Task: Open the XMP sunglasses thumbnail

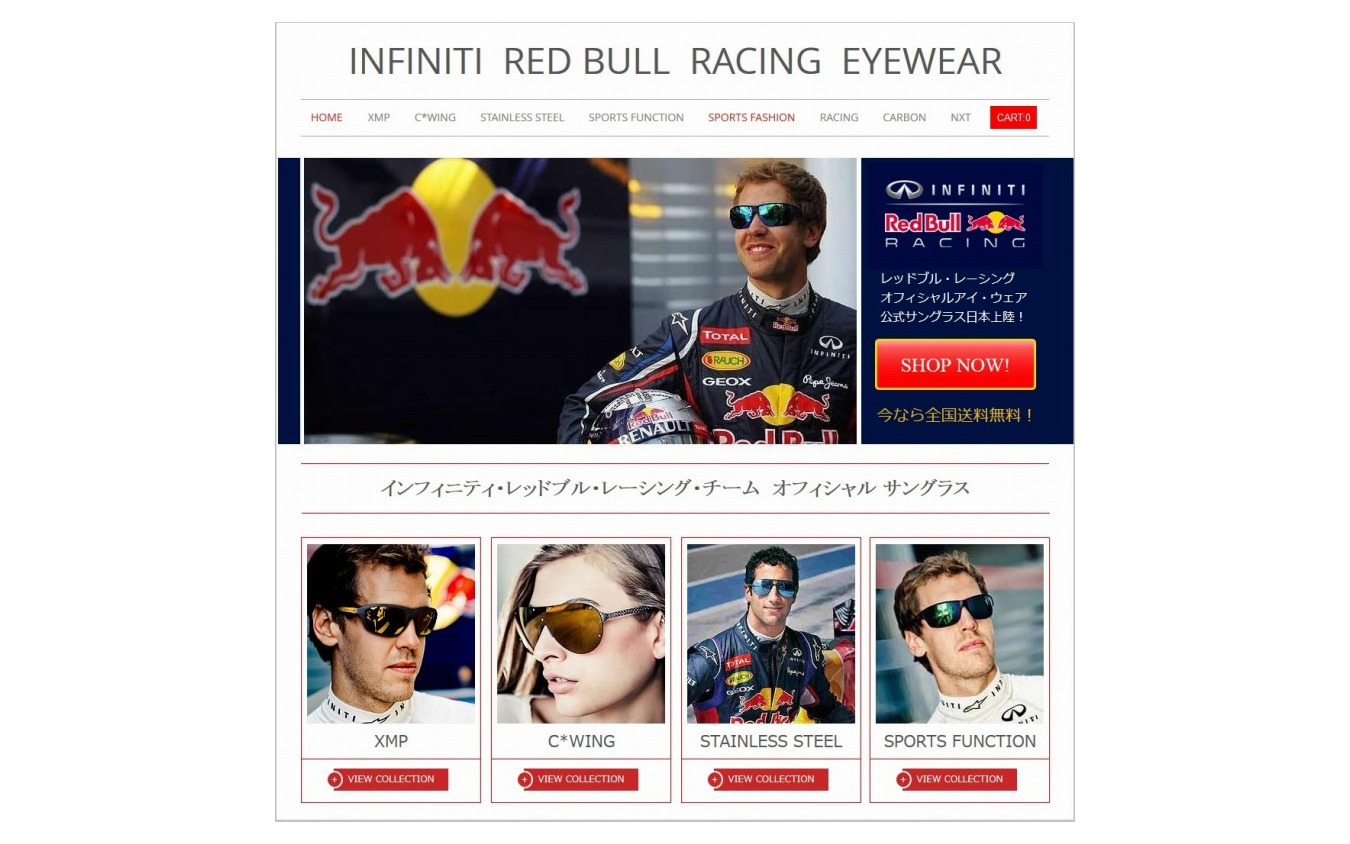Action: tap(391, 633)
